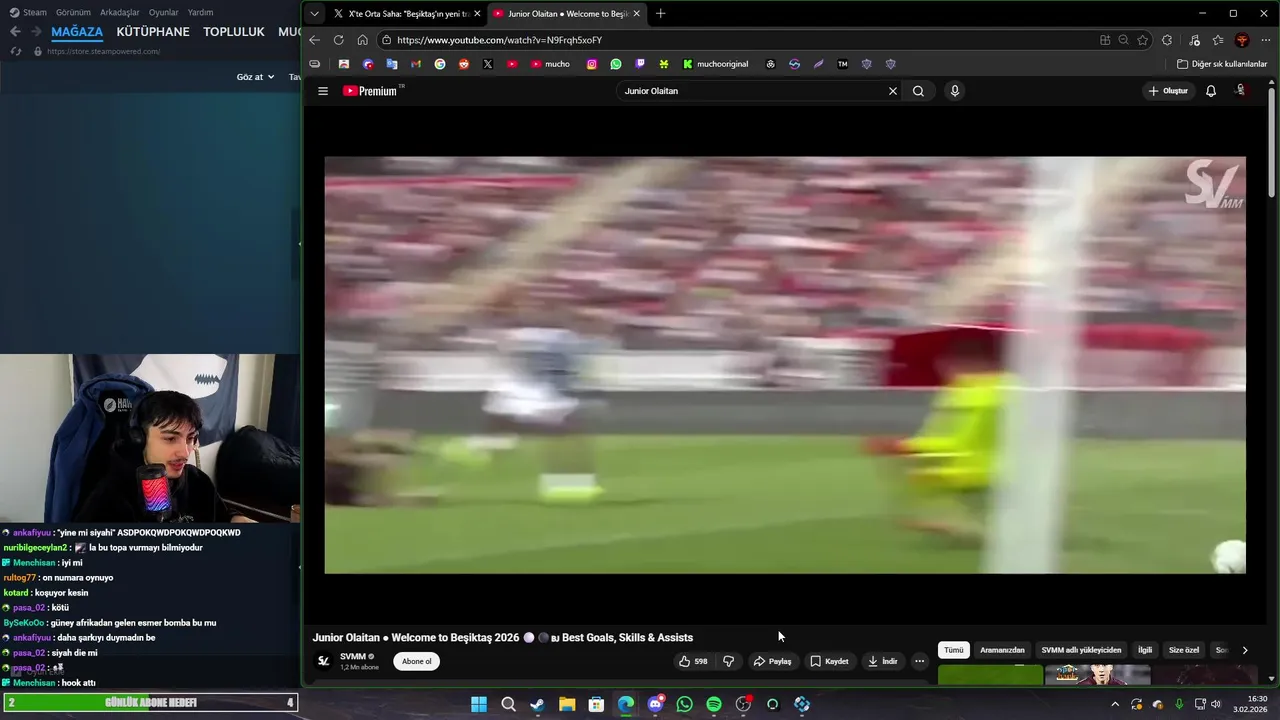The height and width of the screenshot is (720, 1280).
Task: Open Discord from the Windows taskbar
Action: coord(655,704)
